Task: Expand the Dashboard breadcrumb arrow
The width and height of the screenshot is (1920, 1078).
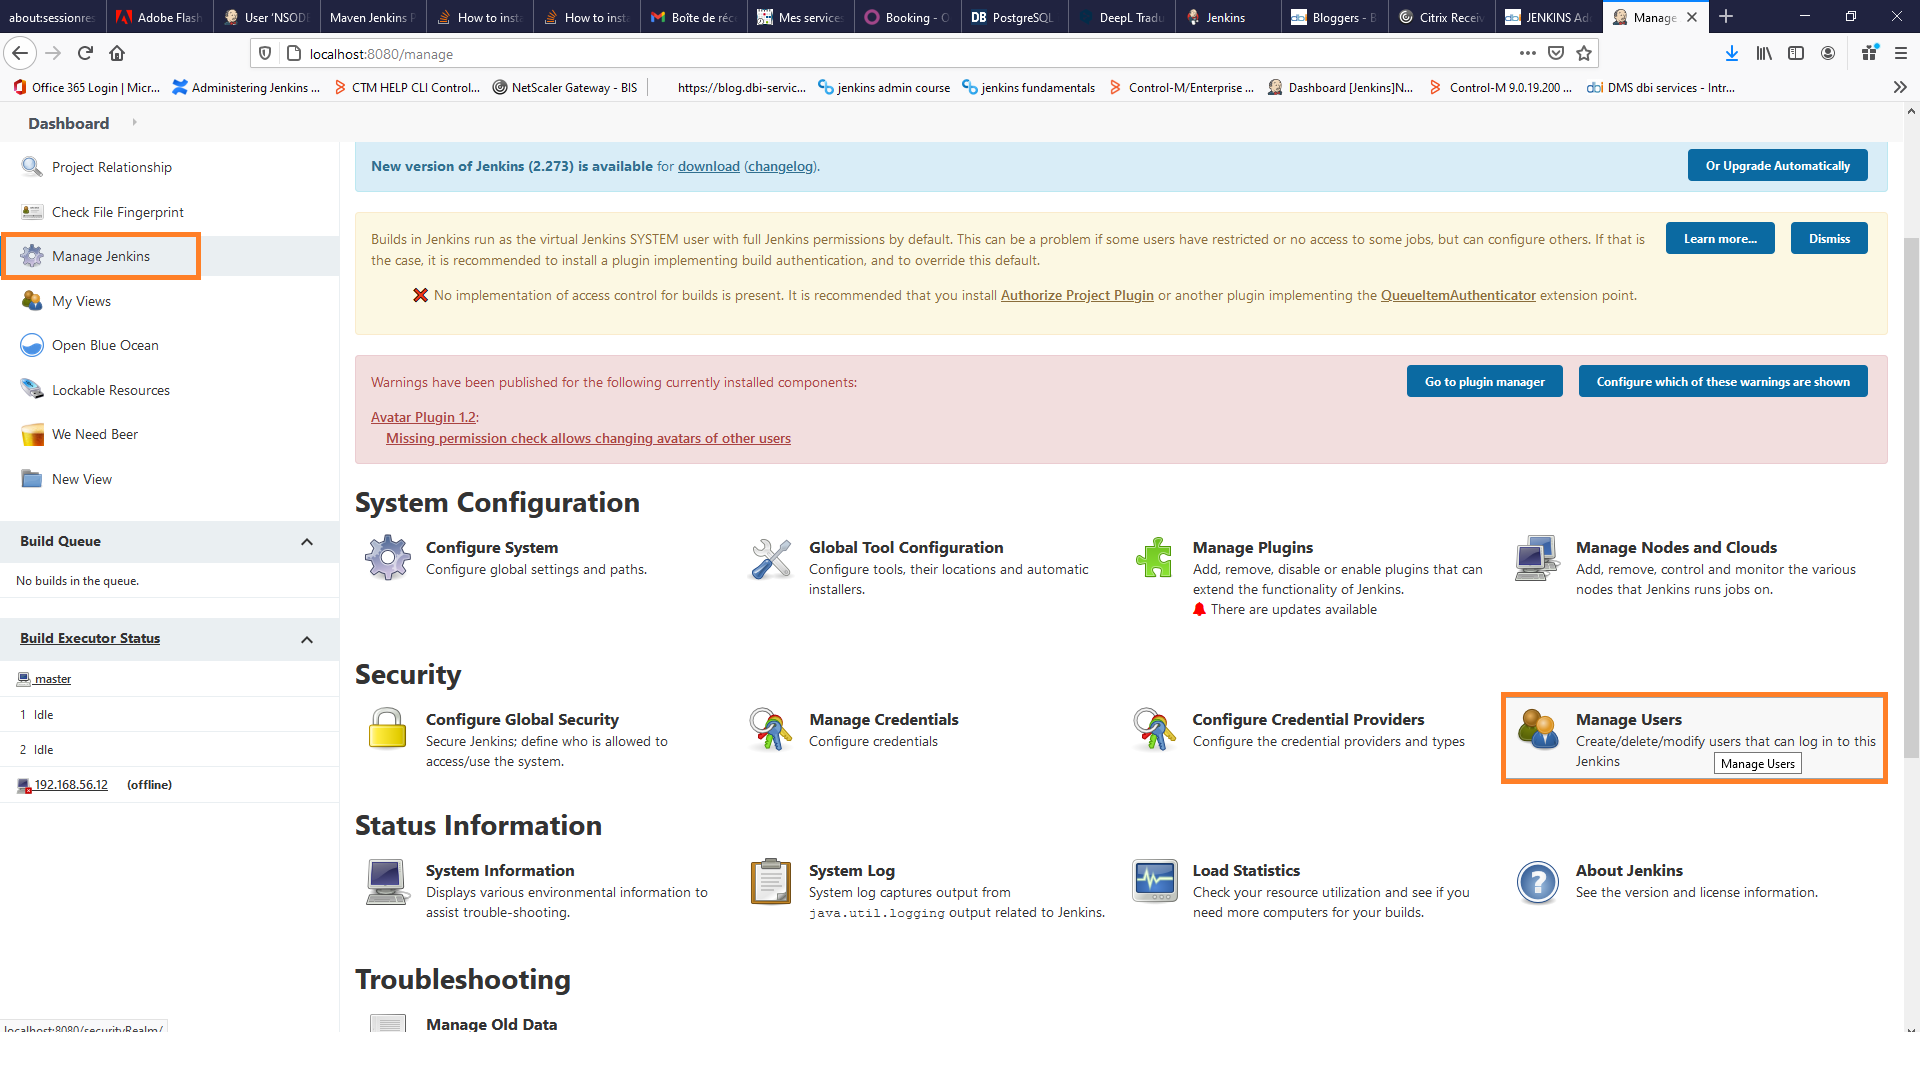Action: point(134,122)
